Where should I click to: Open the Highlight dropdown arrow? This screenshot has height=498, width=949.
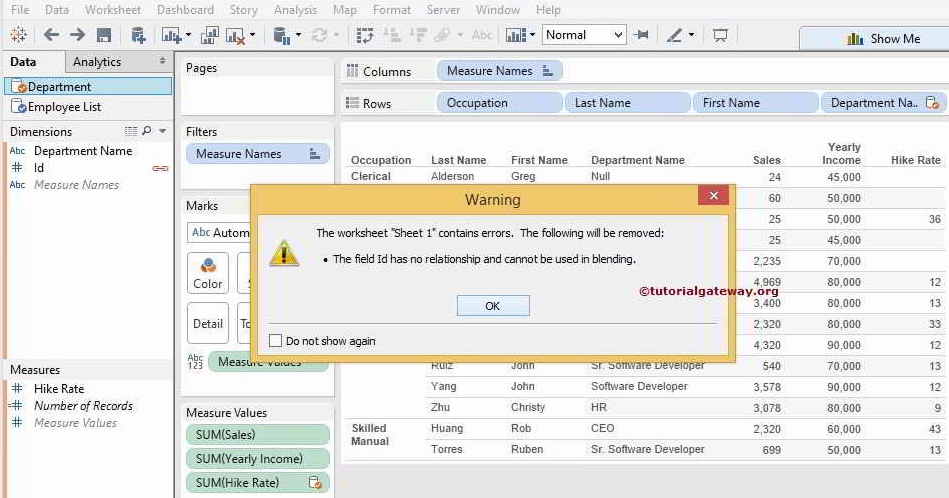pyautogui.click(x=691, y=36)
